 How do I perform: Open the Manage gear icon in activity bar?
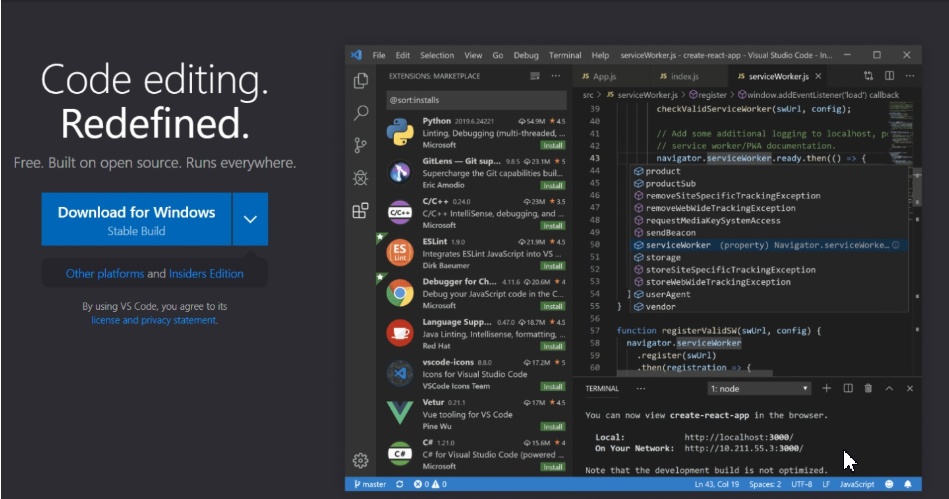[361, 460]
